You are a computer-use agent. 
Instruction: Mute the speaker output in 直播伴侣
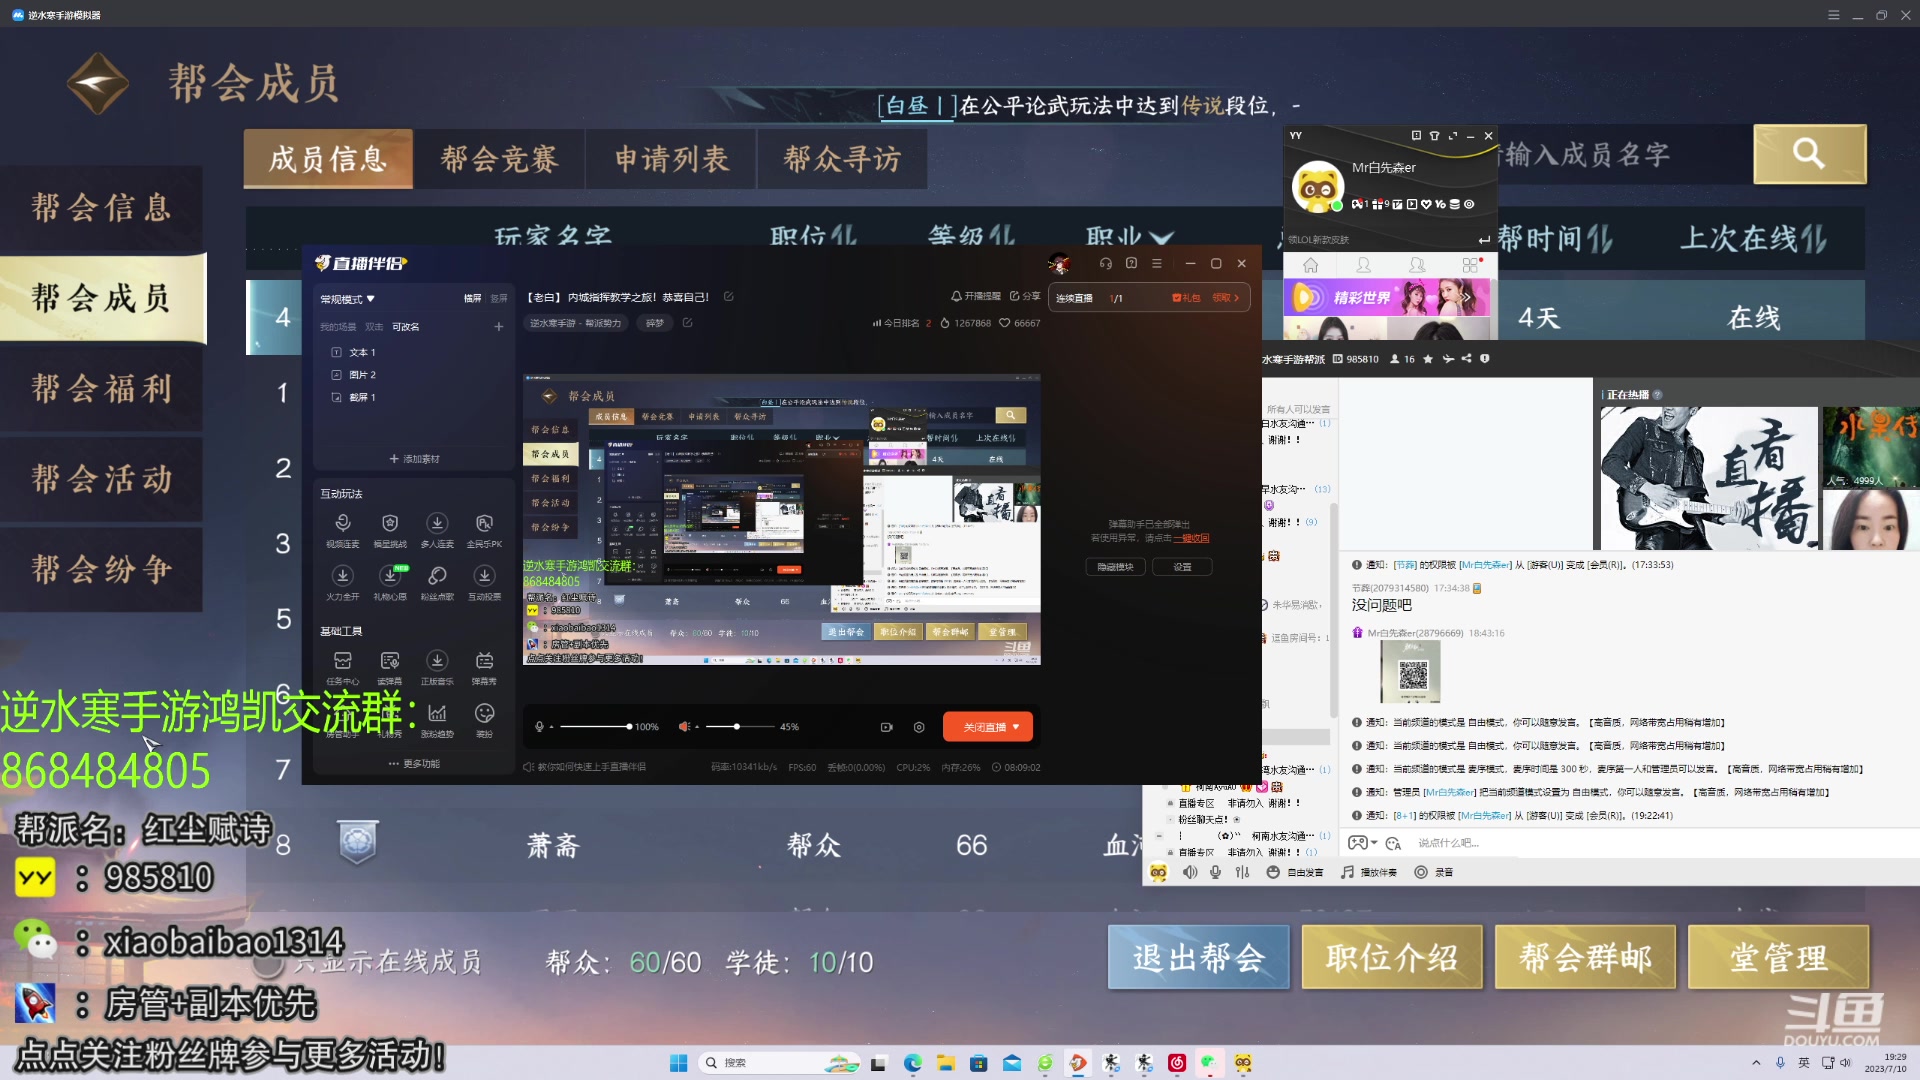pos(684,727)
